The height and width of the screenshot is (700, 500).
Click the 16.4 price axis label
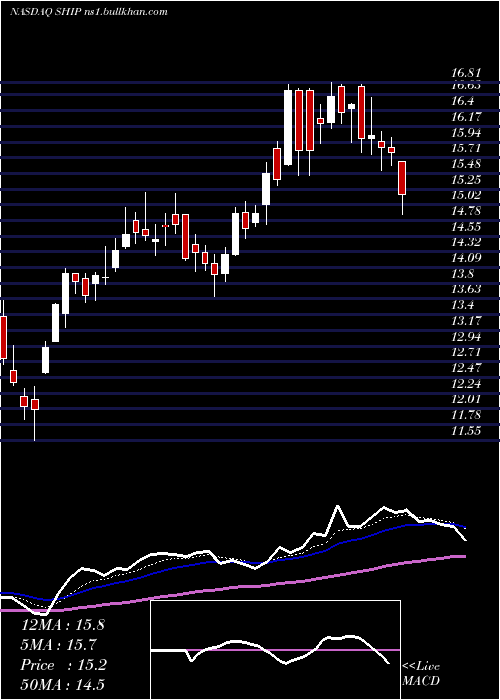pyautogui.click(x=462, y=101)
